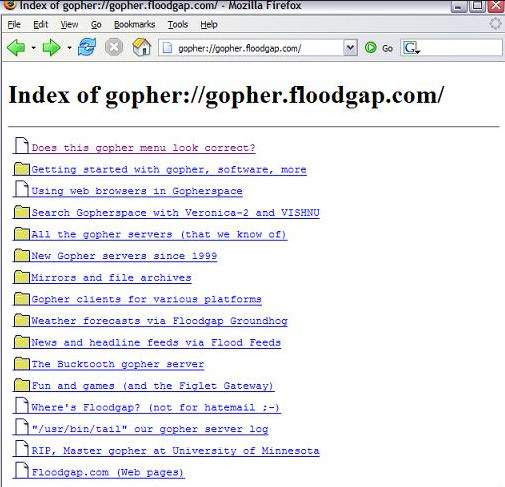Click folder icon beside 'The Bucktooth gopher server'
505x487 pixels.
(22, 363)
